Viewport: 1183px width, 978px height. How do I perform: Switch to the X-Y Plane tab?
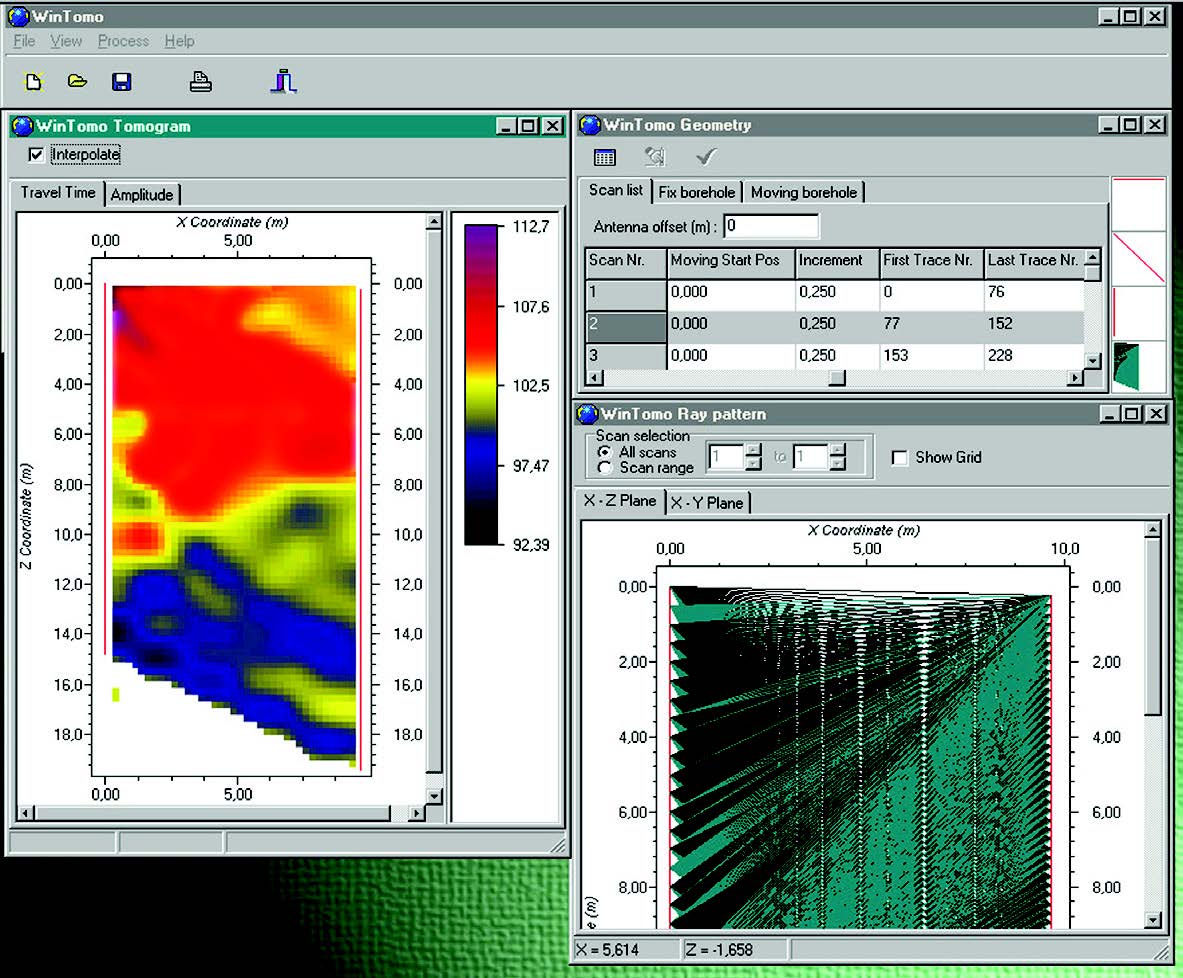coord(707,503)
